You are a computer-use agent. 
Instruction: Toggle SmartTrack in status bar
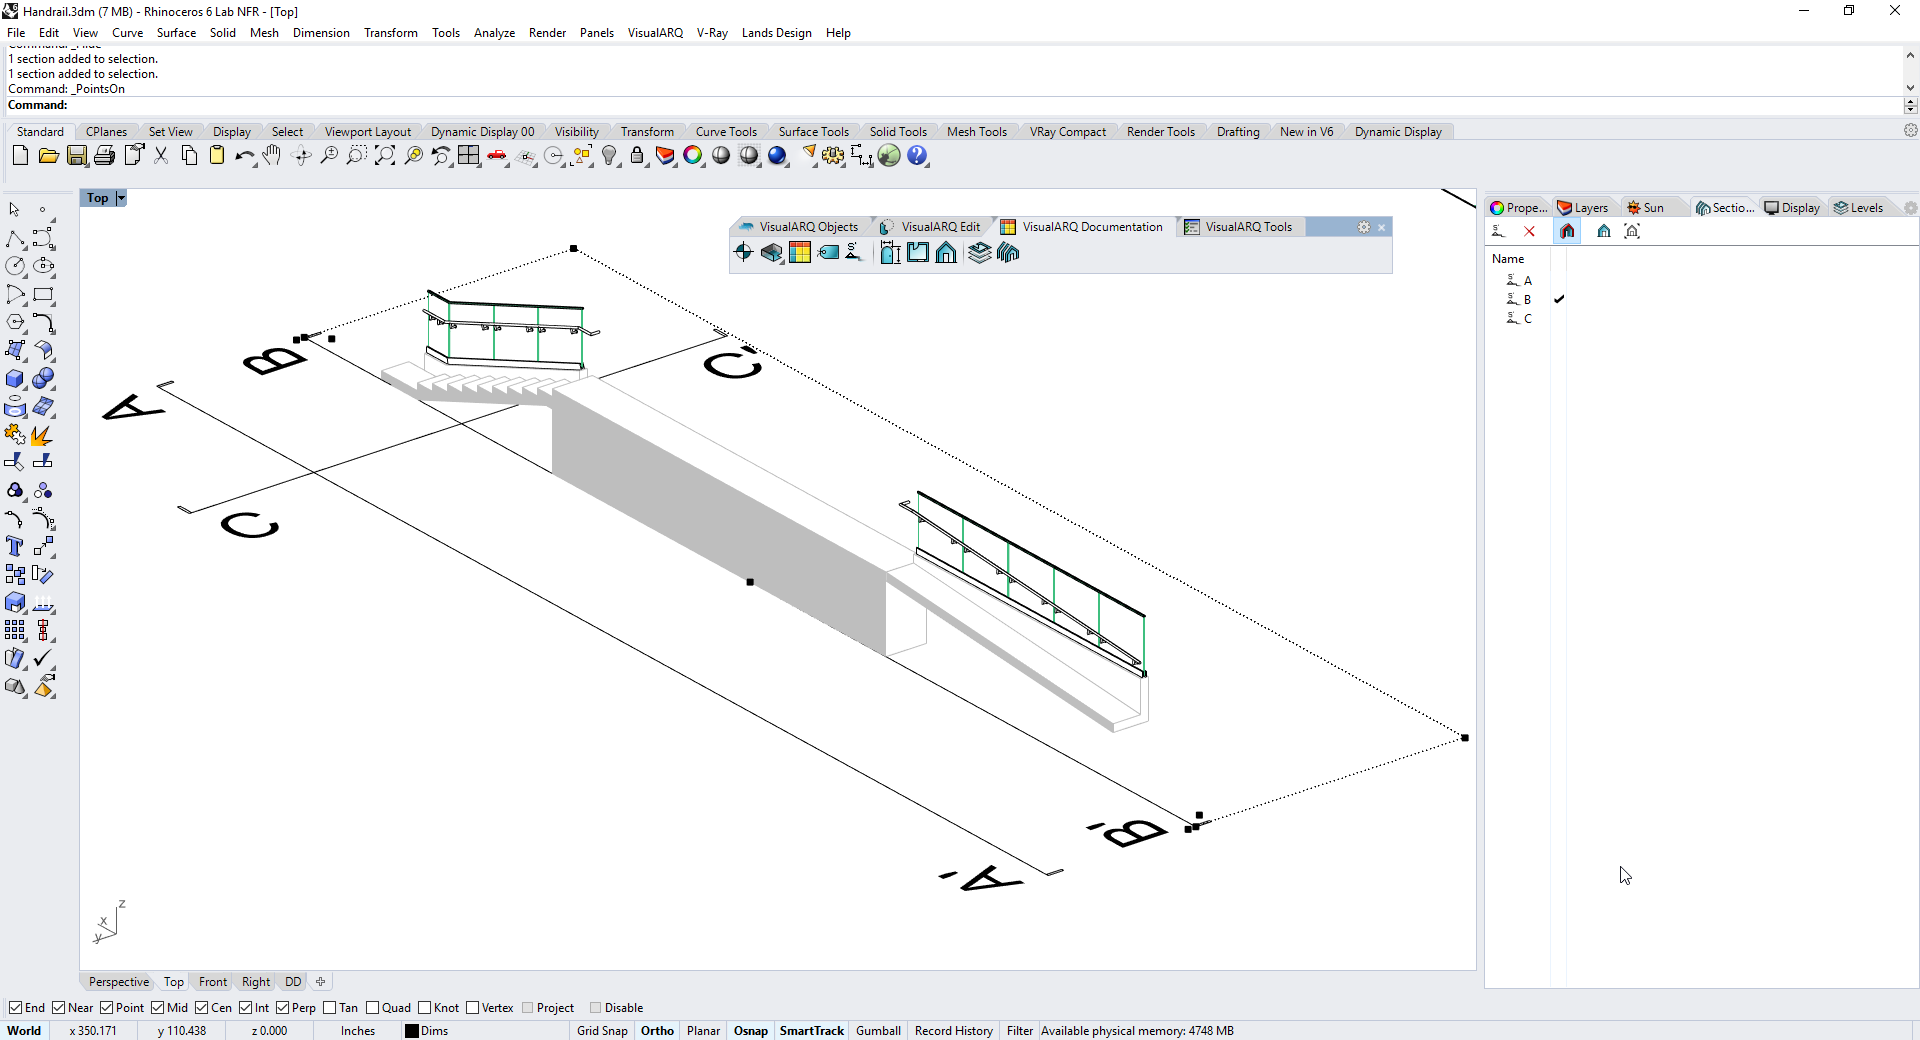(812, 1031)
